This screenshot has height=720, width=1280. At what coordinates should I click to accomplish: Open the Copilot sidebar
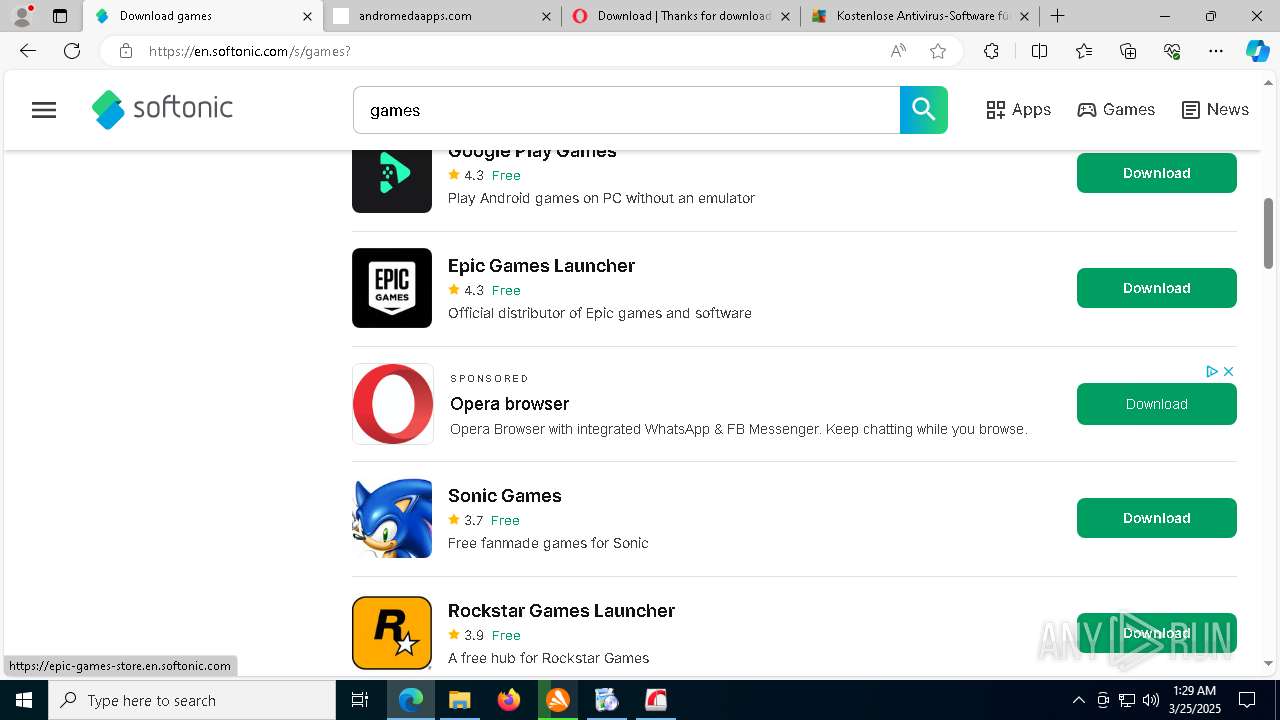click(1257, 51)
